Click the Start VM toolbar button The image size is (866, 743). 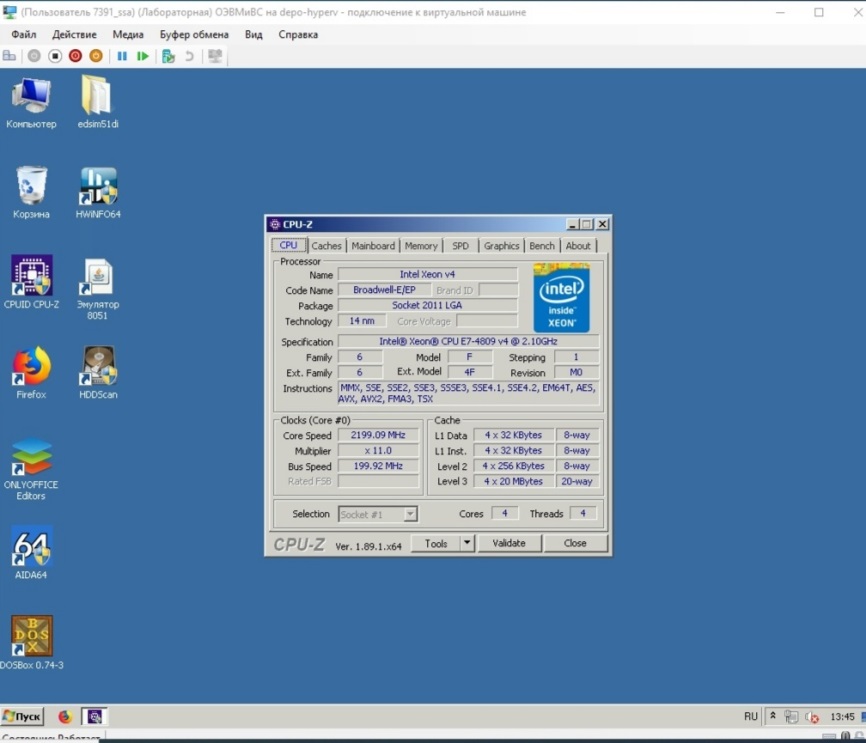34,56
